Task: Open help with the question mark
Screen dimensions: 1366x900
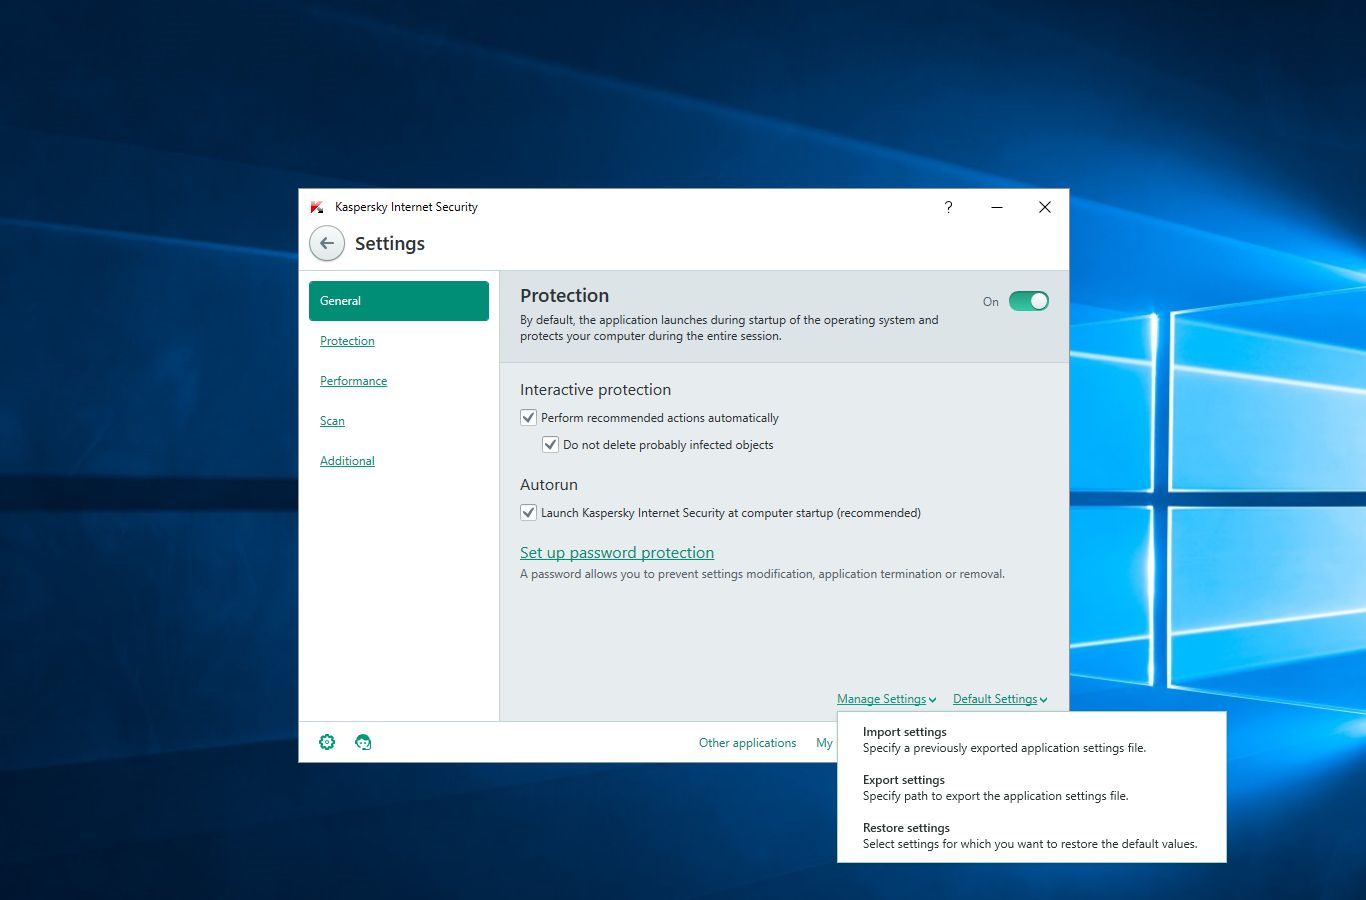Action: [948, 207]
